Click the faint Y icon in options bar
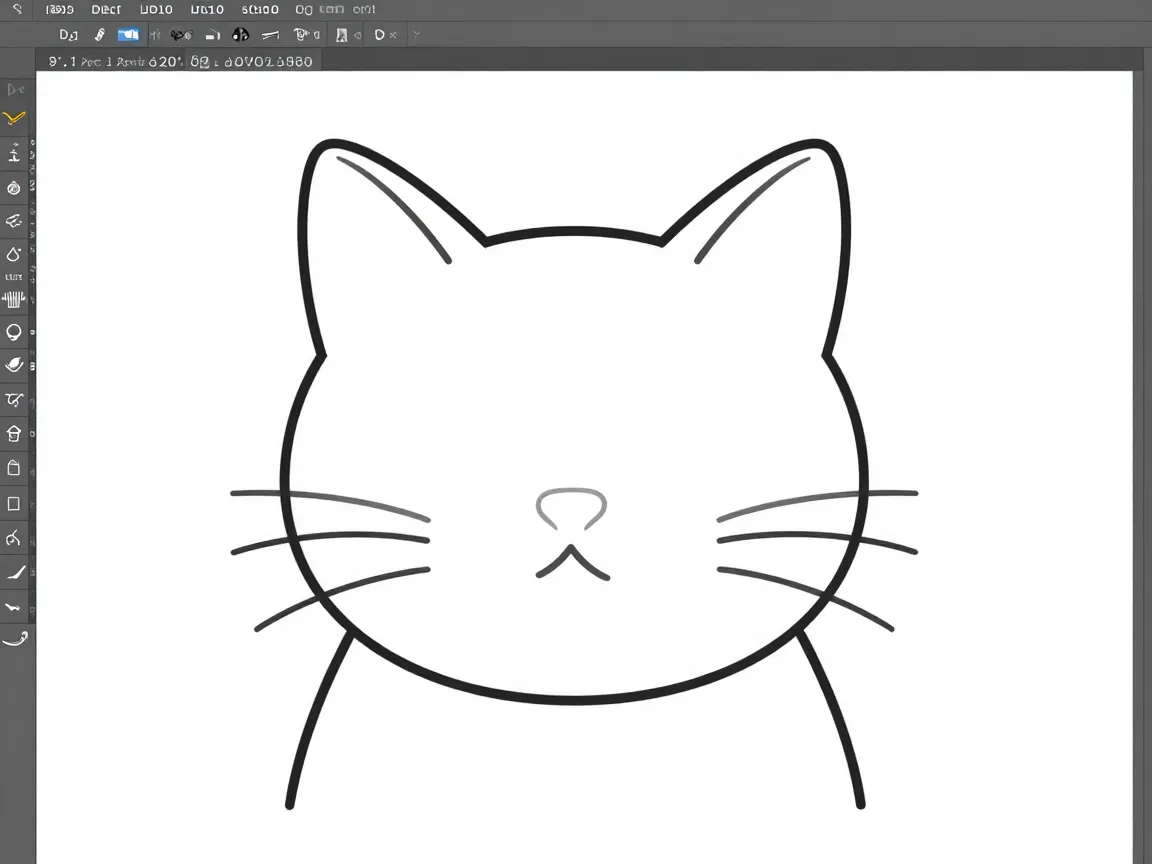This screenshot has width=1152, height=864. coord(417,35)
